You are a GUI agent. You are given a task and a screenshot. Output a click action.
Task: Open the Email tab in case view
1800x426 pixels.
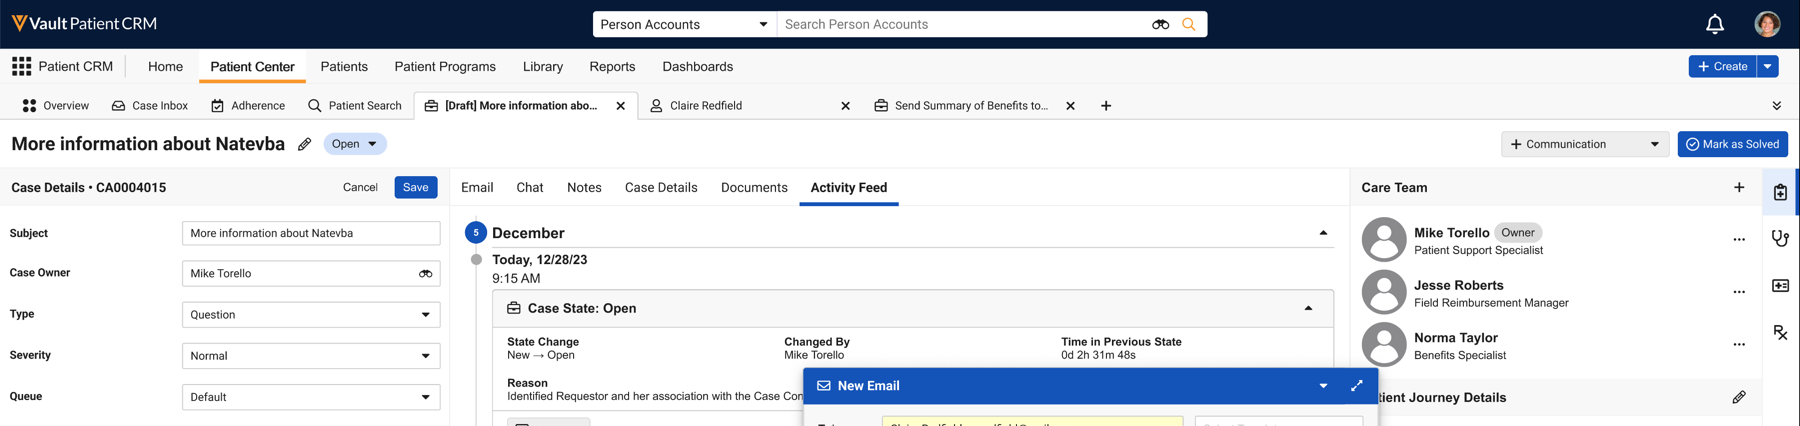point(477,187)
